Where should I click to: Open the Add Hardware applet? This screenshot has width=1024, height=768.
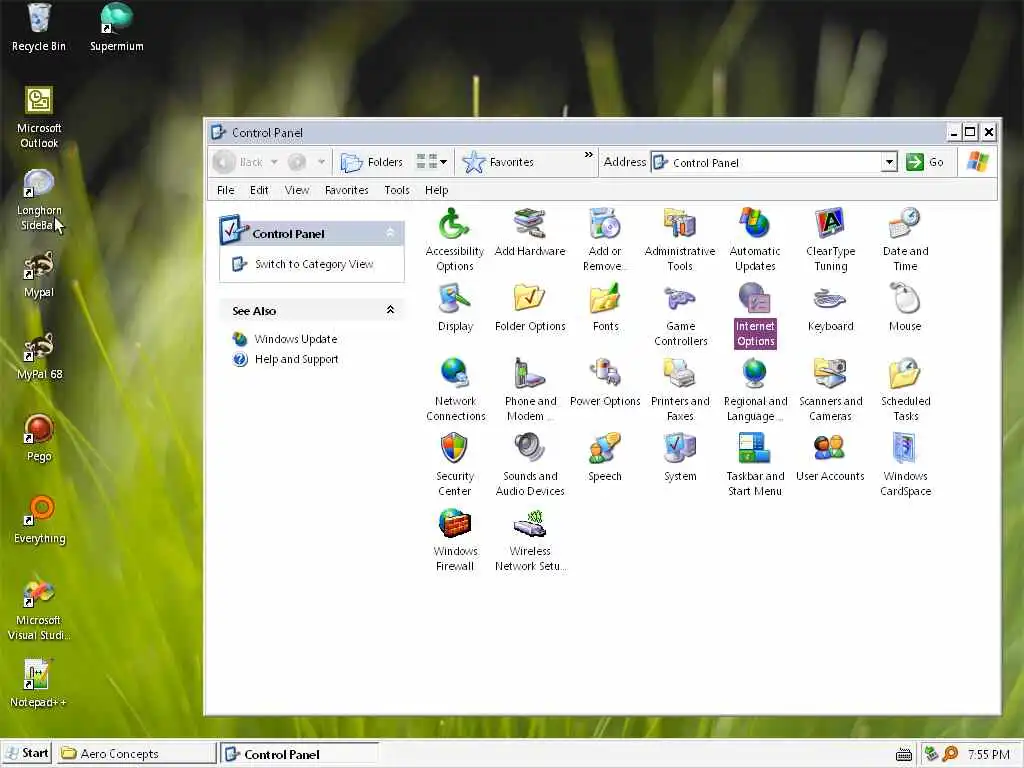tap(530, 232)
